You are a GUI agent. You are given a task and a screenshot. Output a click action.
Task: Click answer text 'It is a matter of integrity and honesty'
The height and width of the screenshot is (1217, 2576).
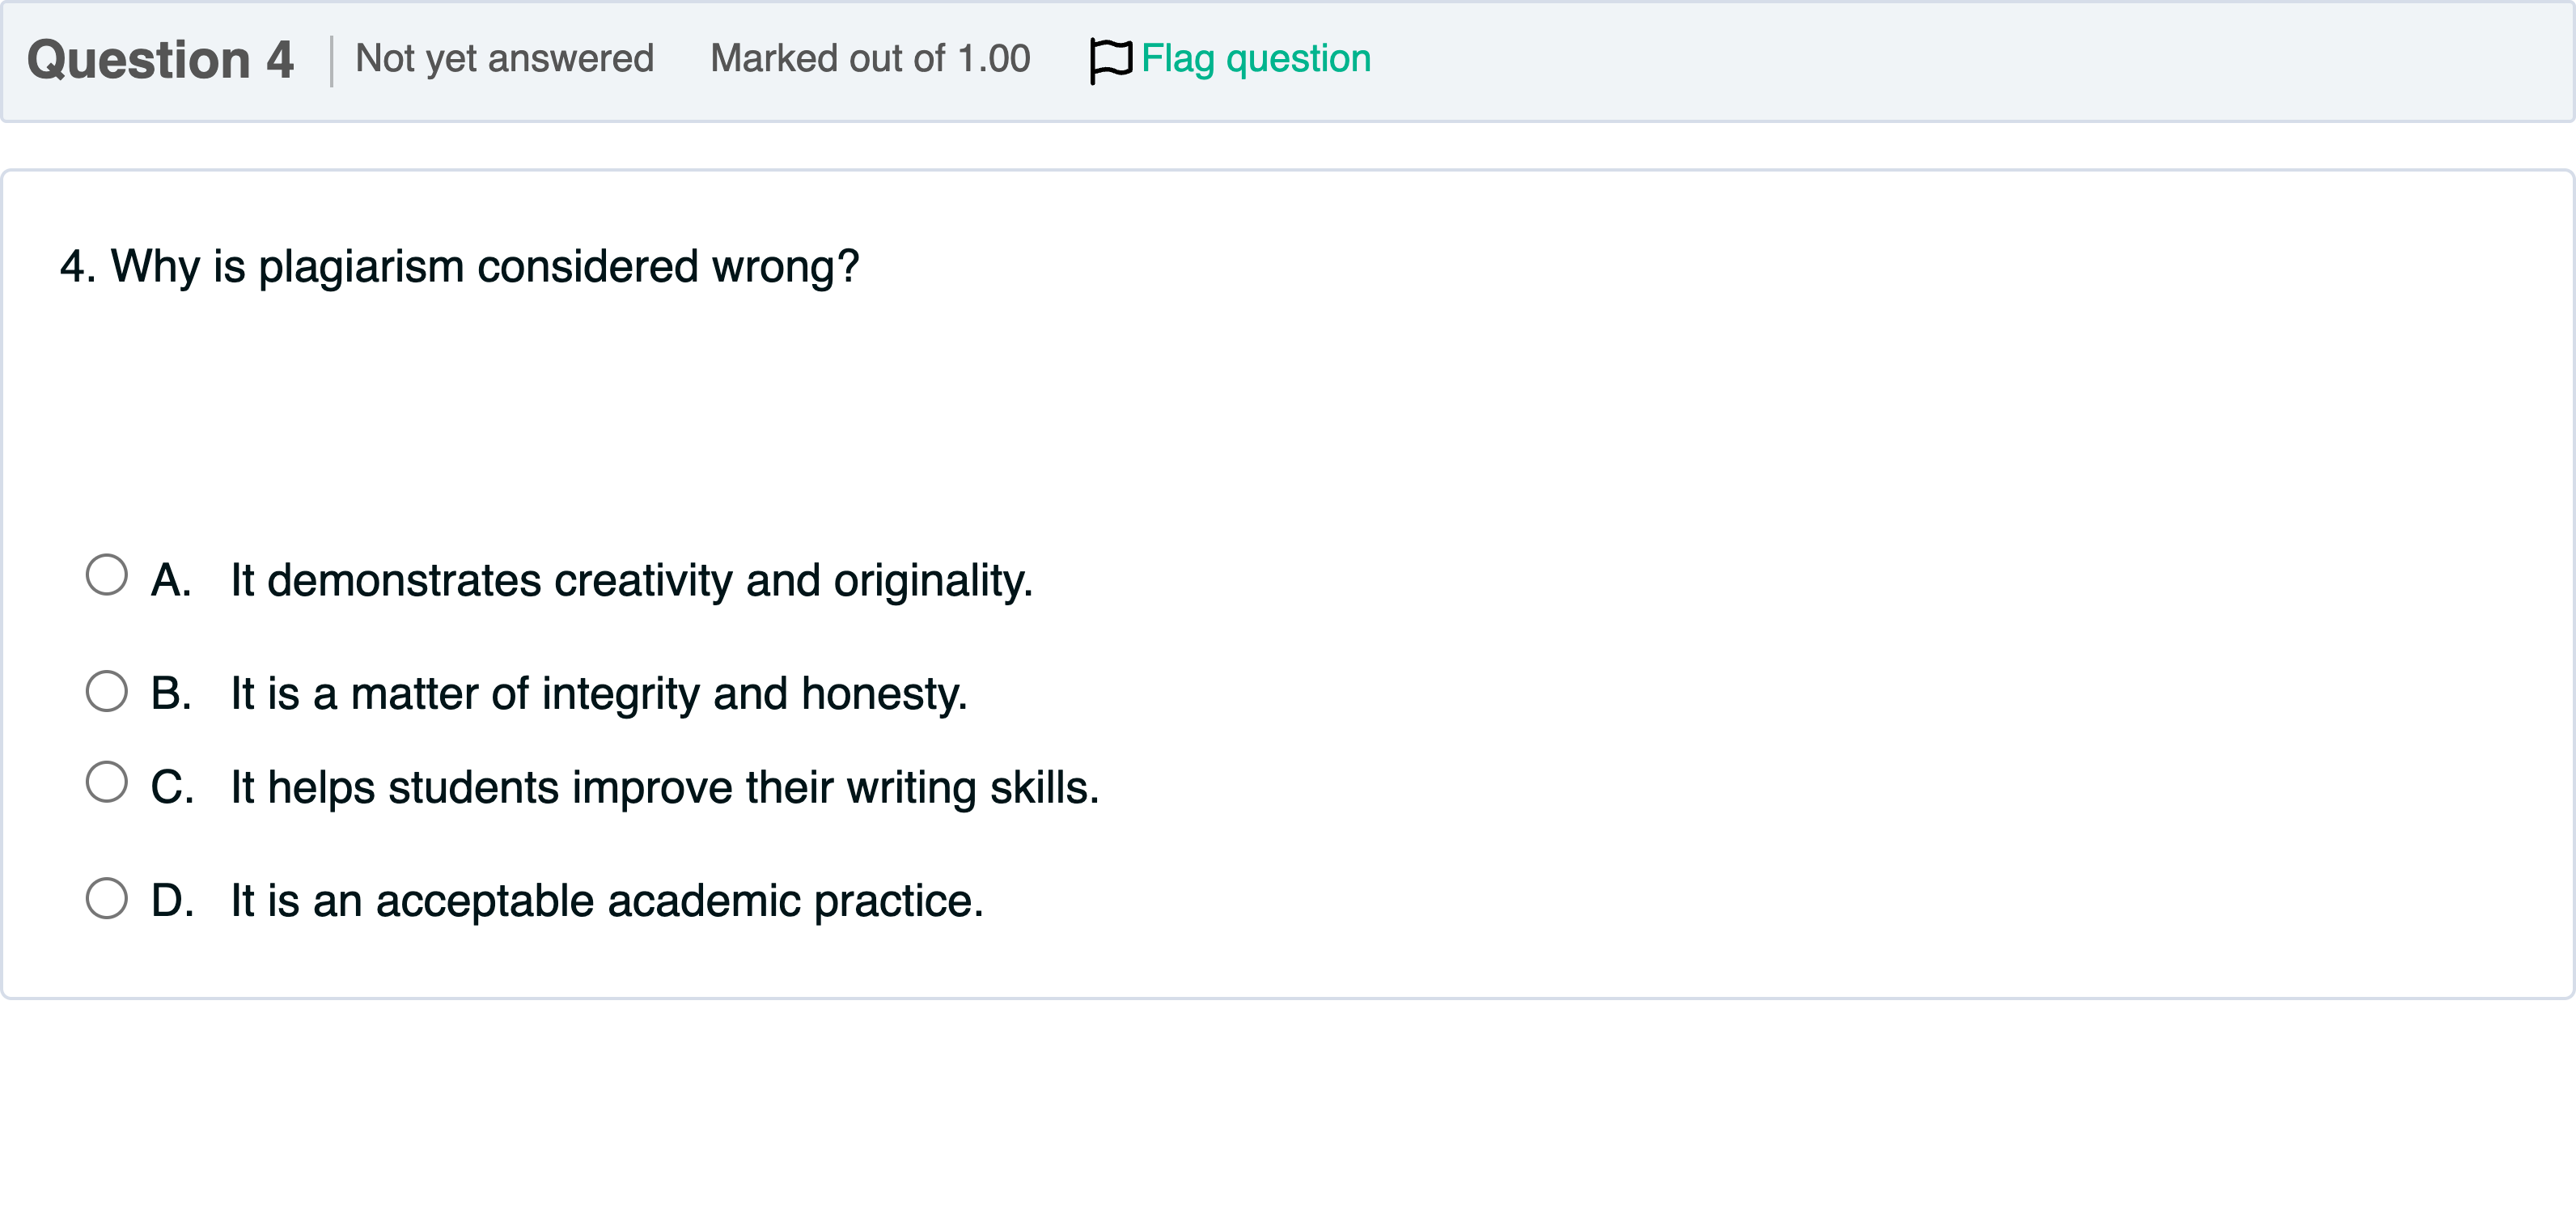coord(598,694)
